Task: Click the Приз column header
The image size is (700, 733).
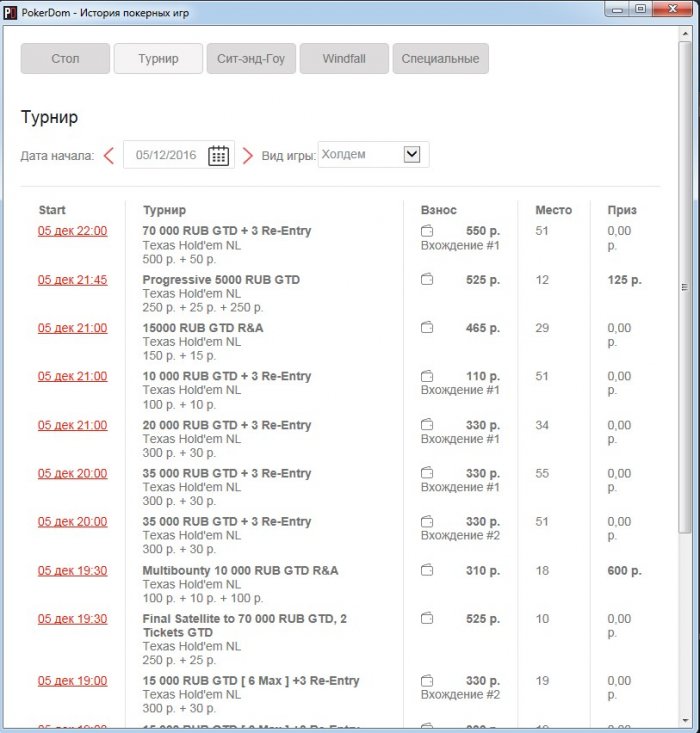Action: (622, 210)
